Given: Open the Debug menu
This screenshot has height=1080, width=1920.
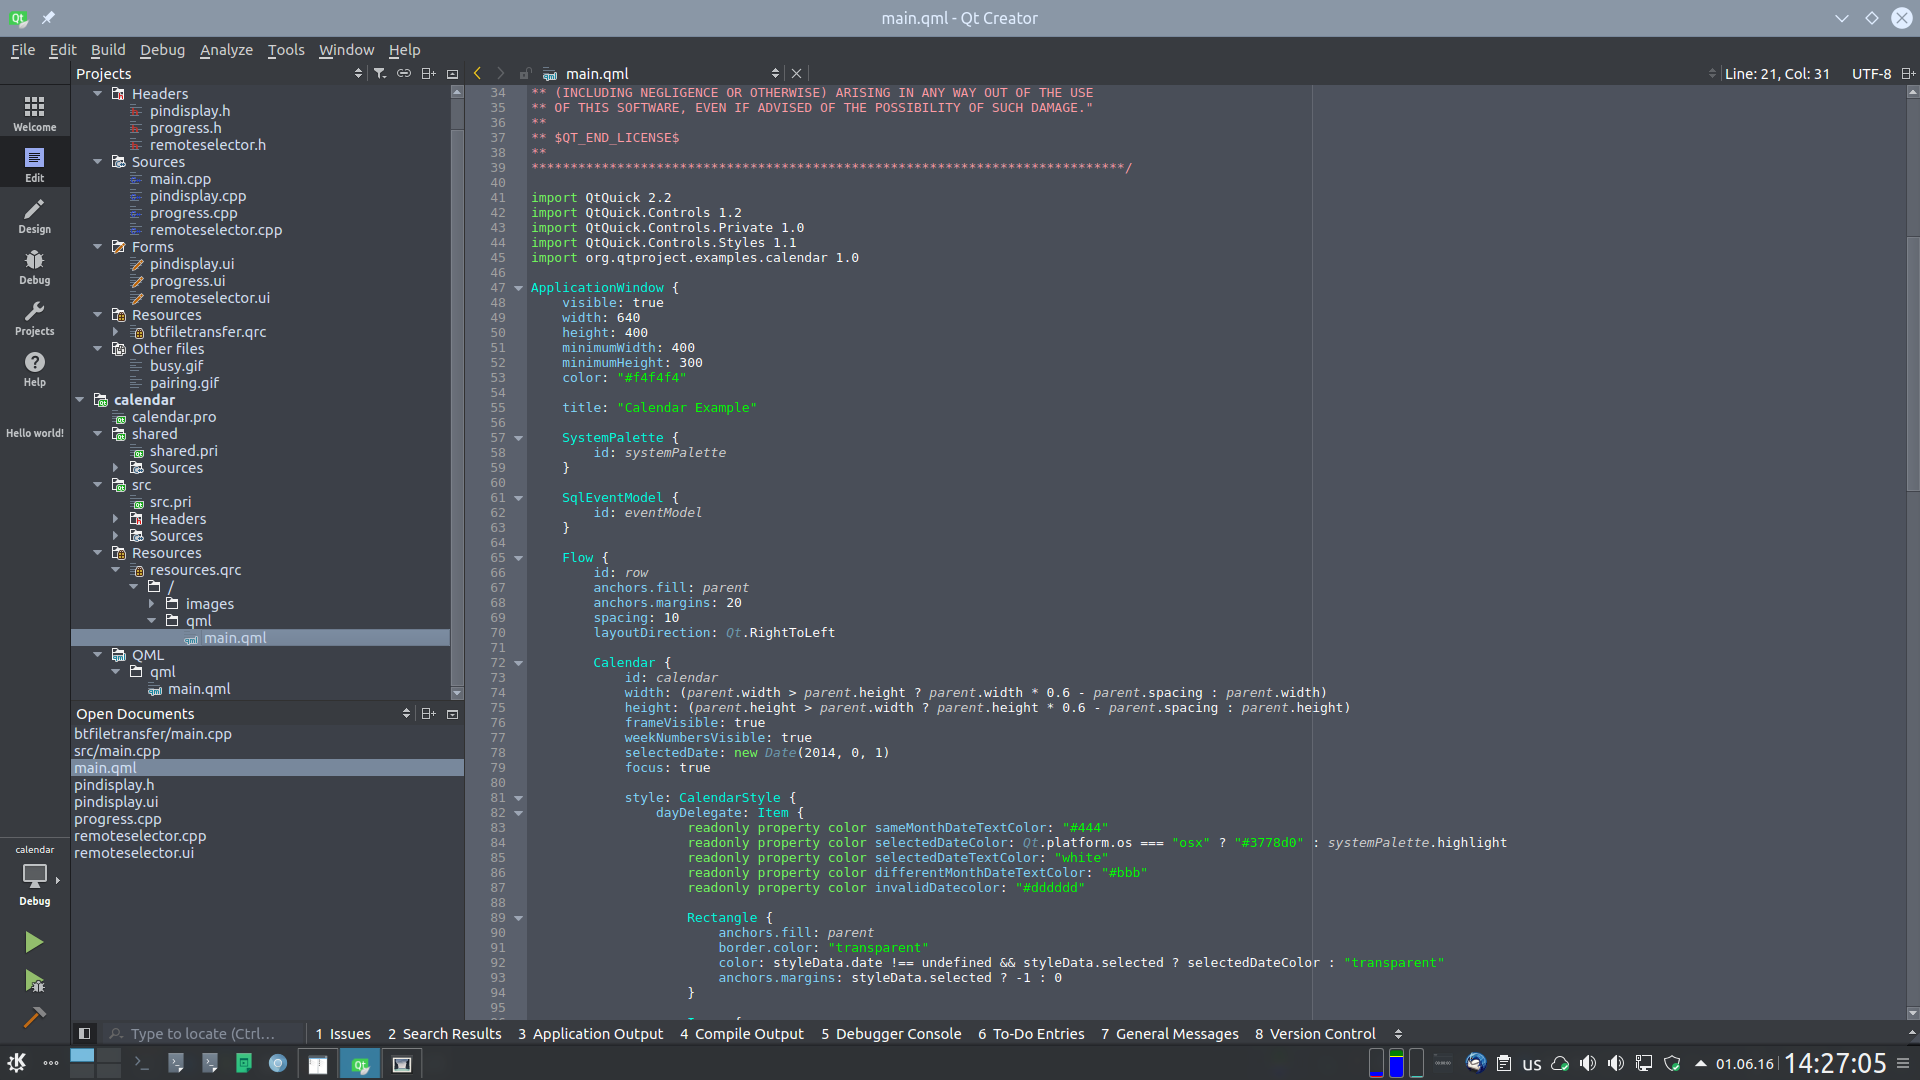Looking at the screenshot, I should 162,50.
